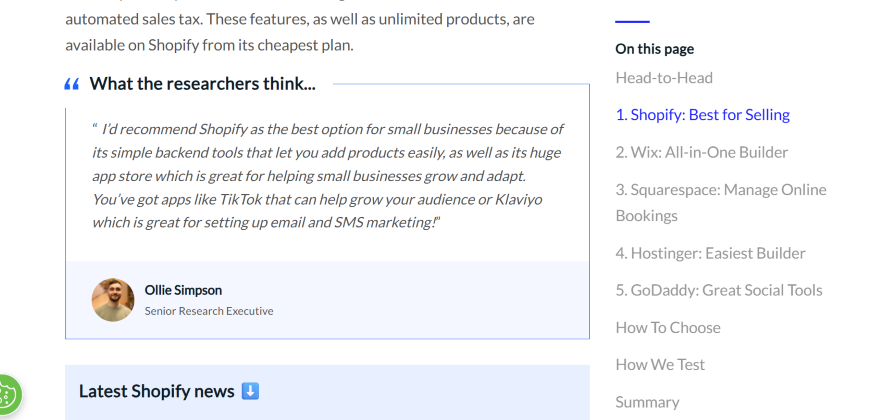Open the 'How We Test' section
Screen dimensions: 880x420
pyautogui.click(x=660, y=364)
